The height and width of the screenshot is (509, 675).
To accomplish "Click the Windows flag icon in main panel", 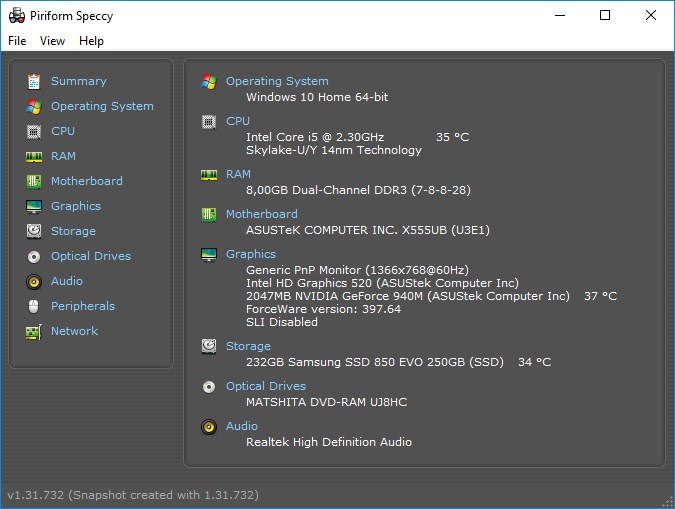I will point(209,81).
